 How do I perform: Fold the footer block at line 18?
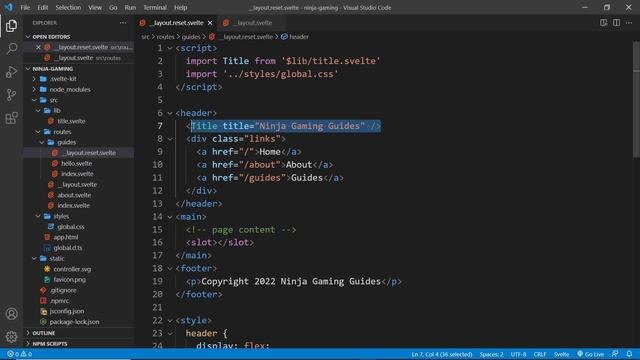click(x=170, y=269)
